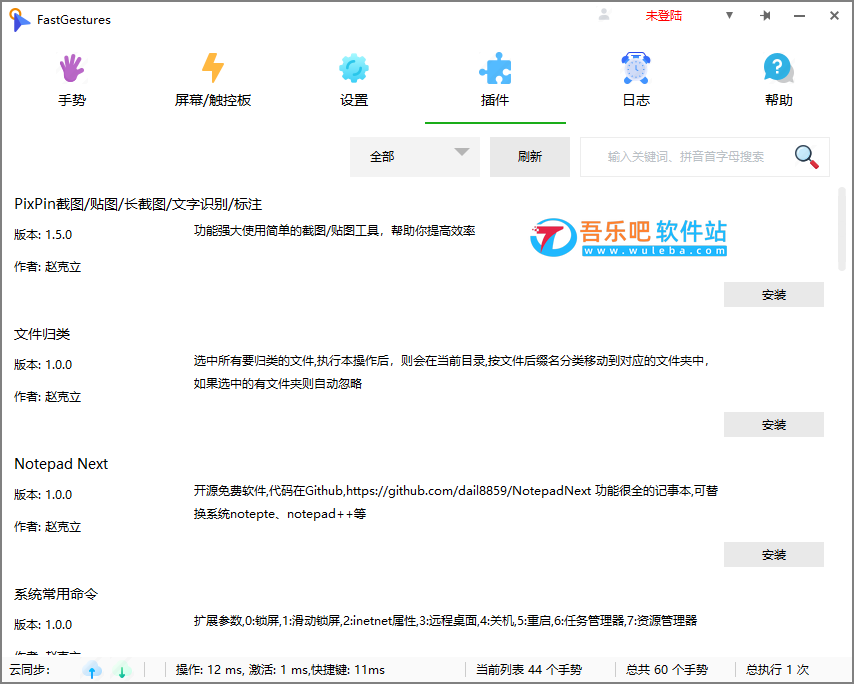The height and width of the screenshot is (684, 854).
Task: Click 版本: 1.0.0 under 文件归类
Action: point(43,365)
